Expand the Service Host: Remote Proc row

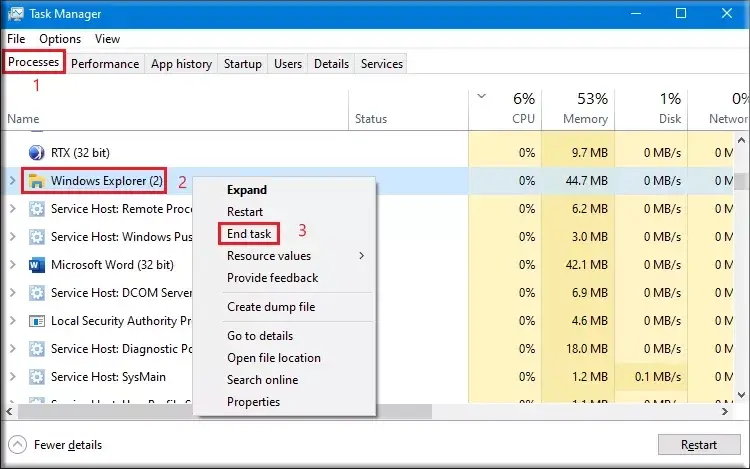(x=12, y=209)
